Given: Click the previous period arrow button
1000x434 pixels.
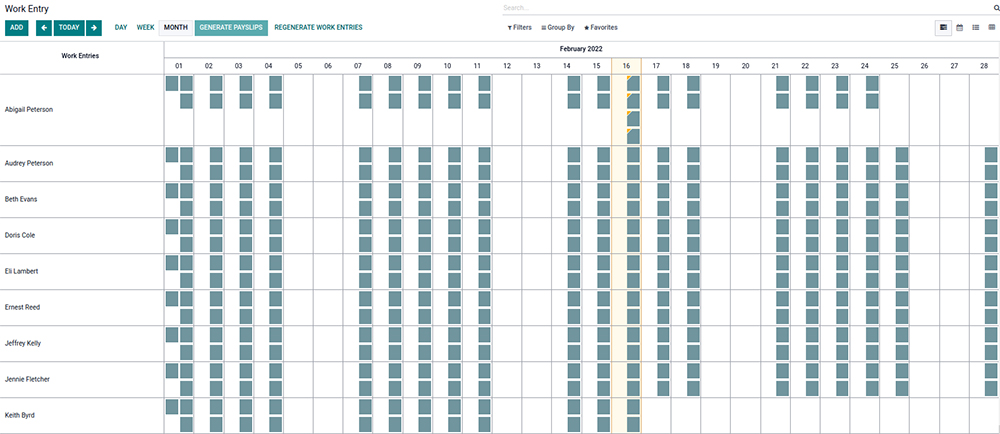Looking at the screenshot, I should [44, 28].
